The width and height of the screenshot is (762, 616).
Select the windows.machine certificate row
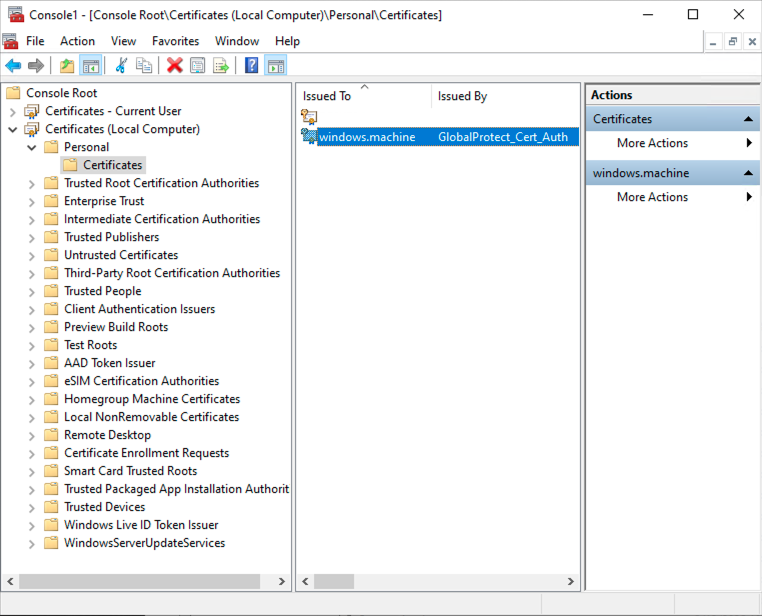[x=366, y=137]
